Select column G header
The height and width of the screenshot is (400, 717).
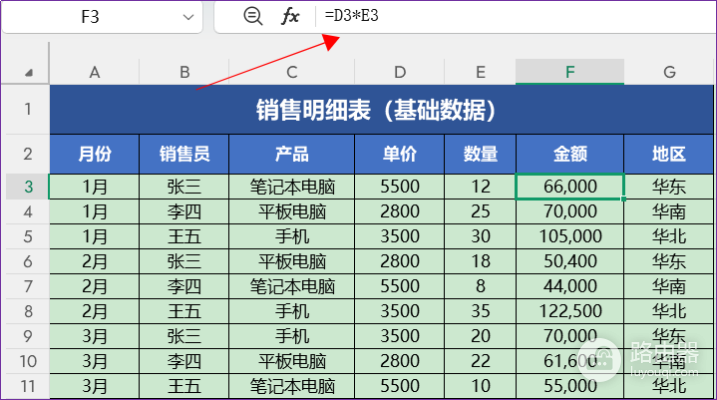pos(669,72)
